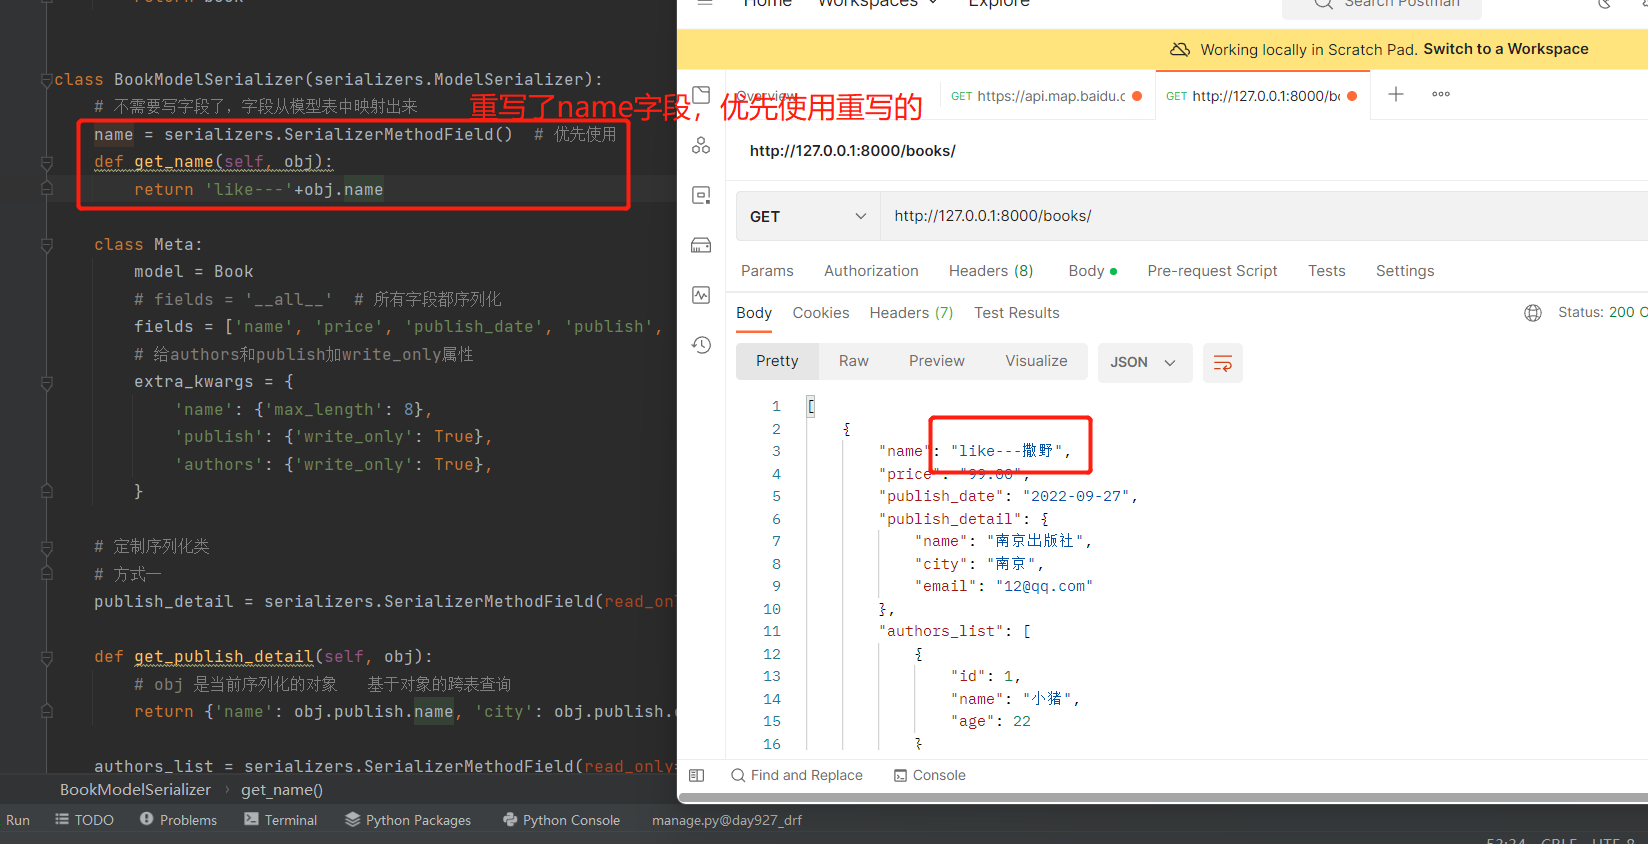Click the network globe icon near Status
The width and height of the screenshot is (1648, 844).
1533,313
